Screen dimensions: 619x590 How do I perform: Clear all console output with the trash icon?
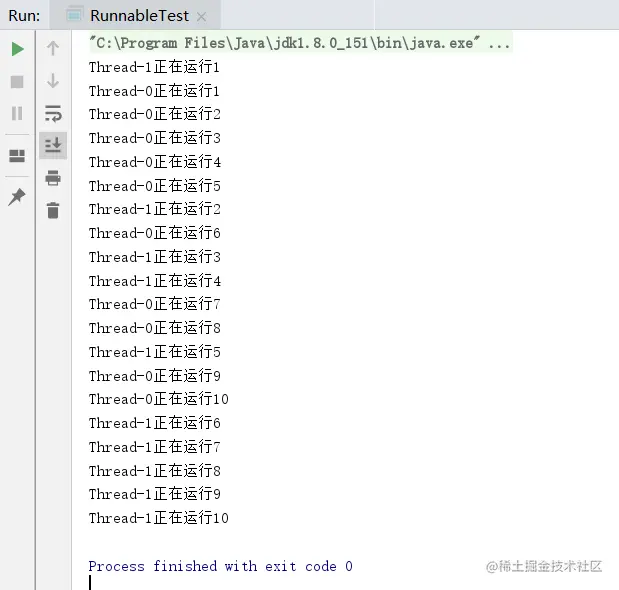(53, 210)
